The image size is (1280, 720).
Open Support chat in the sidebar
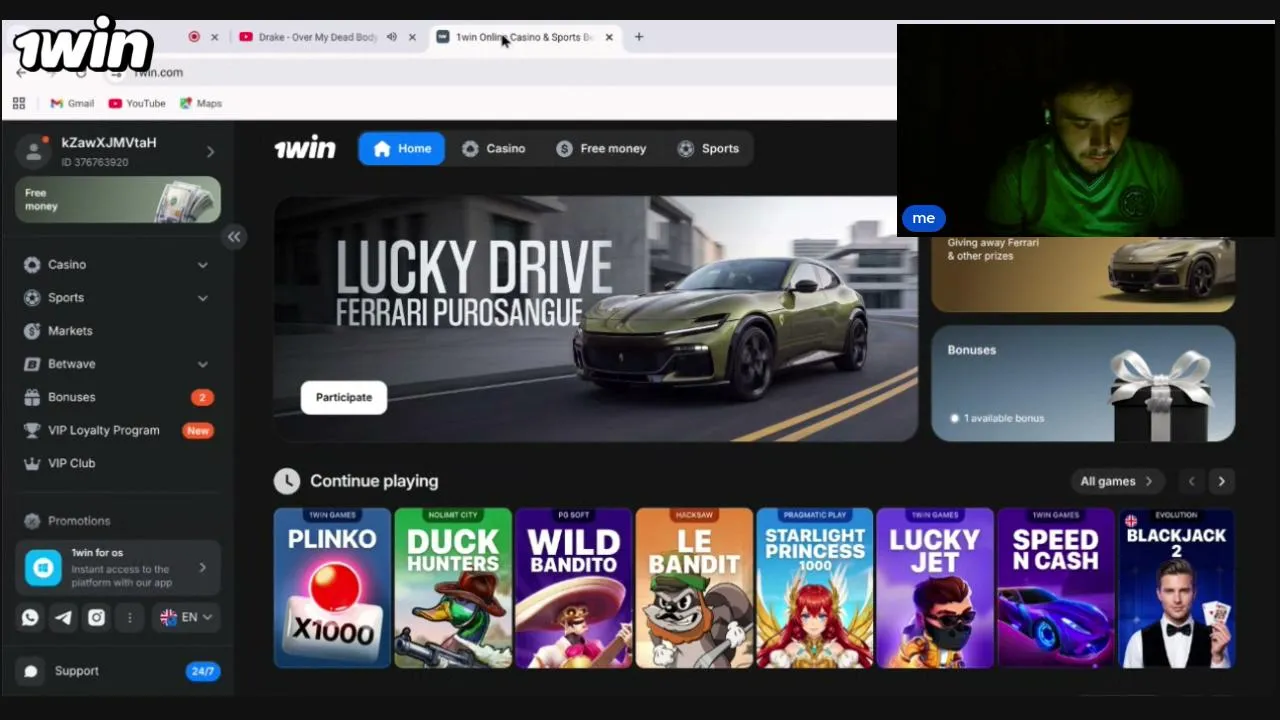[76, 671]
